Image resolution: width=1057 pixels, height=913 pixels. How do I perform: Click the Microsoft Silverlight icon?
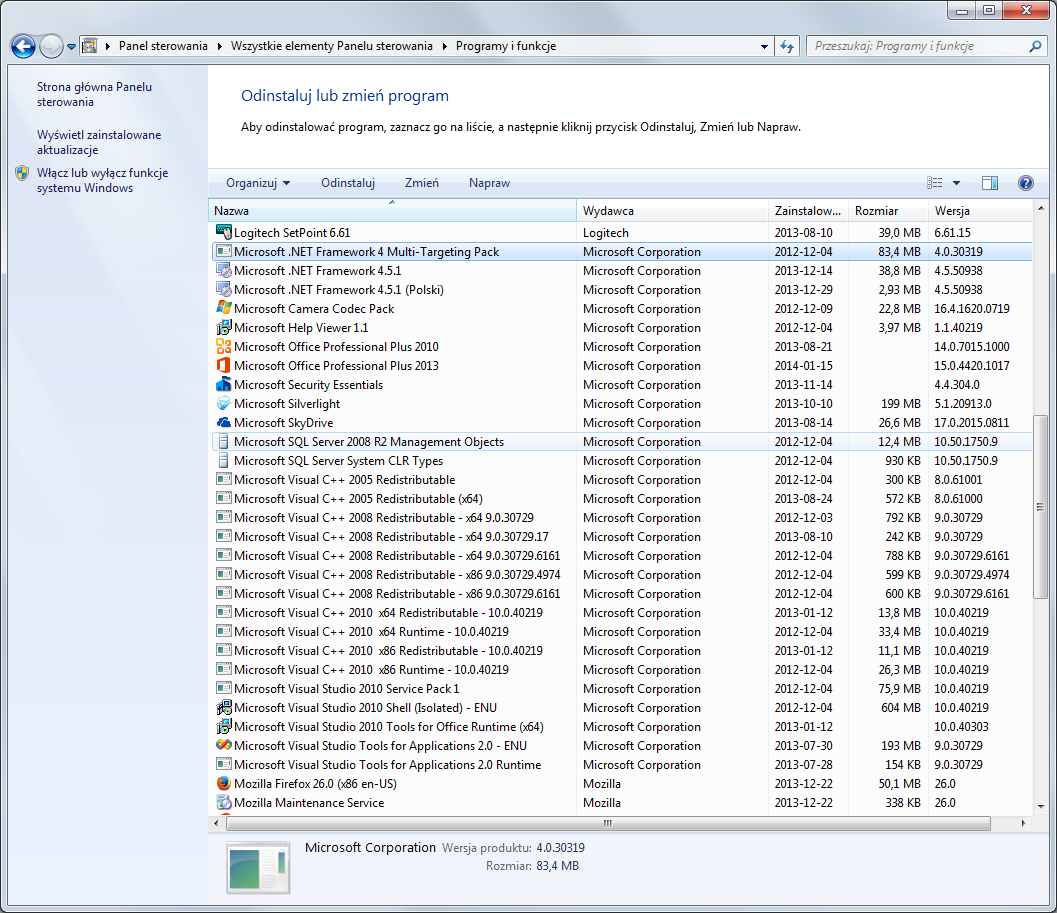click(224, 403)
